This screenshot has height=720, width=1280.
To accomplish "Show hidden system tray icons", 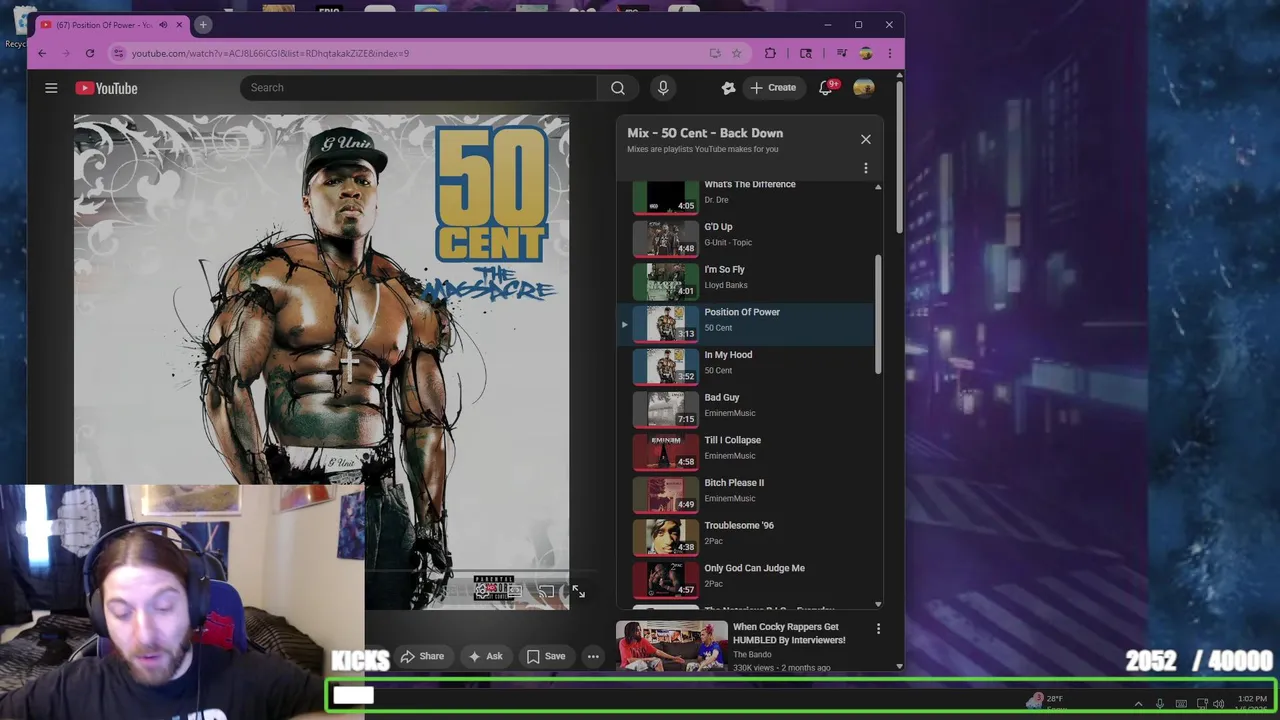I will tap(1138, 704).
